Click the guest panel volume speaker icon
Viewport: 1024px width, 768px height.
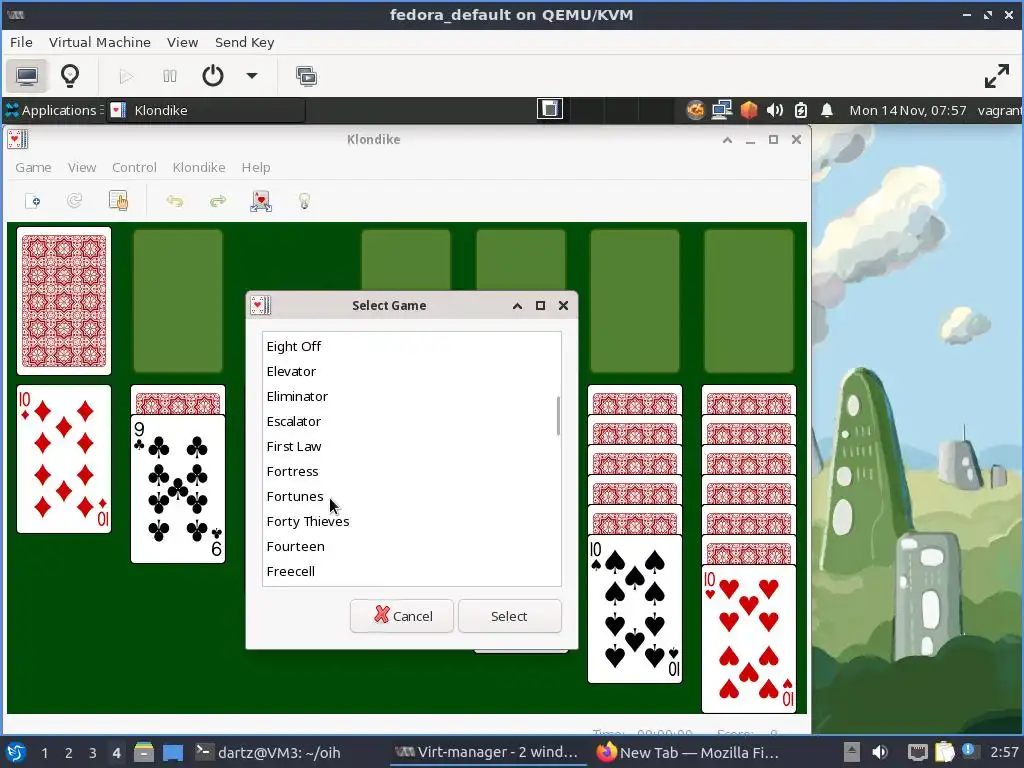click(x=775, y=110)
